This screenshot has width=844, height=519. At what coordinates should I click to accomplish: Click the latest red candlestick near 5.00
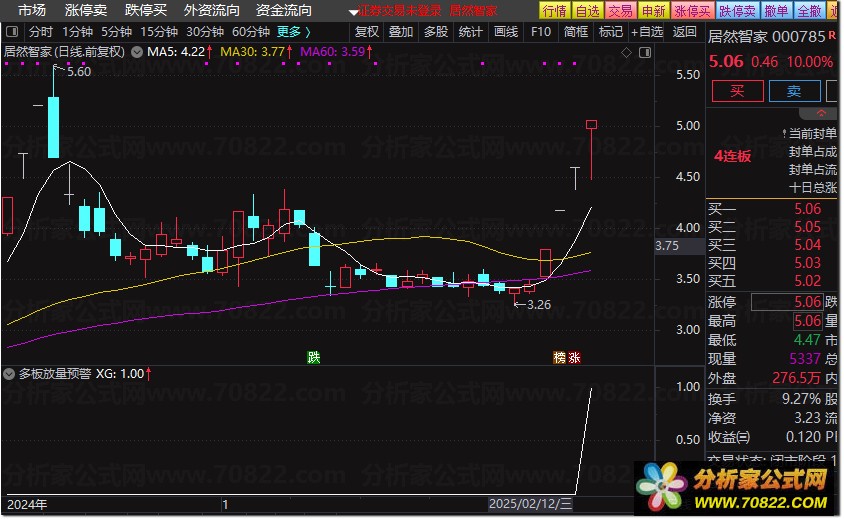[x=592, y=150]
